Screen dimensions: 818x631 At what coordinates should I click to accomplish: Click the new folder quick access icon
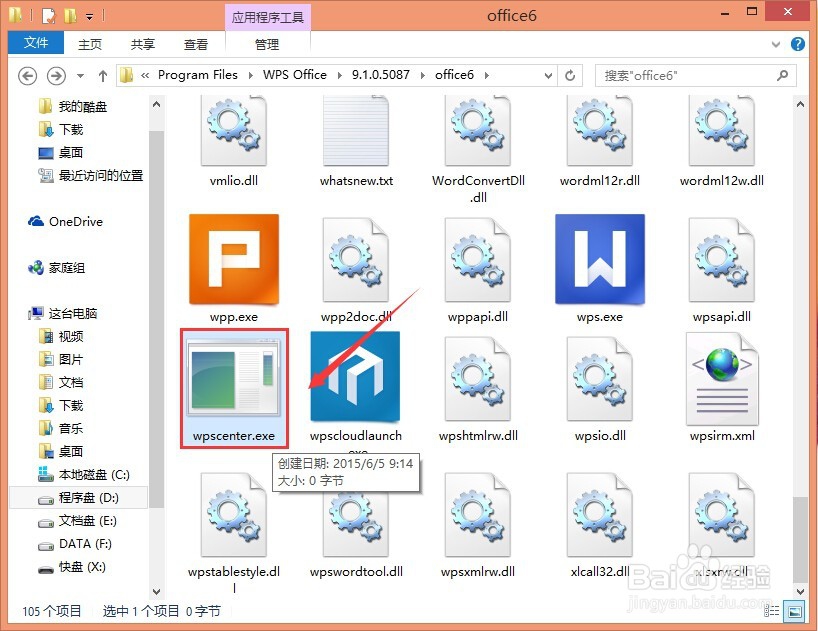70,16
